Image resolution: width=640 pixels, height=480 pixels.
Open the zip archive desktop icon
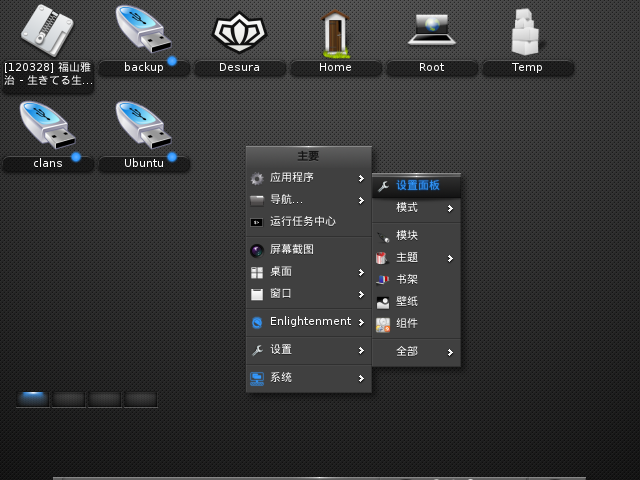click(x=48, y=31)
